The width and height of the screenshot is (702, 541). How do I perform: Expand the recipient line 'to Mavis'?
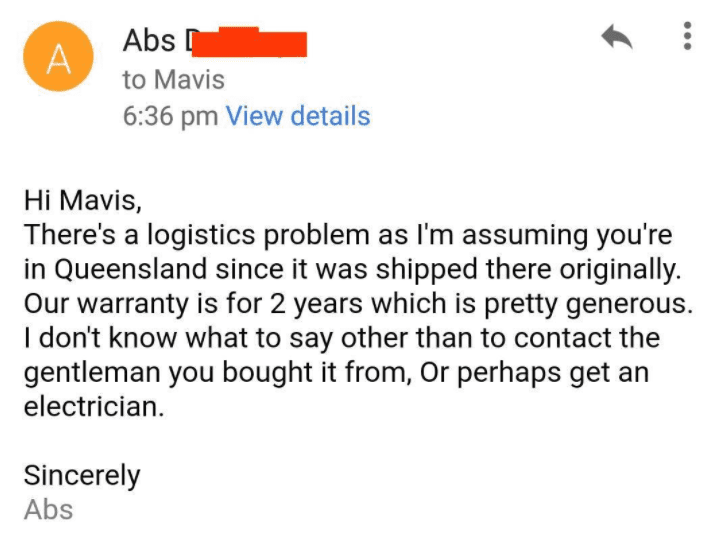tap(174, 80)
